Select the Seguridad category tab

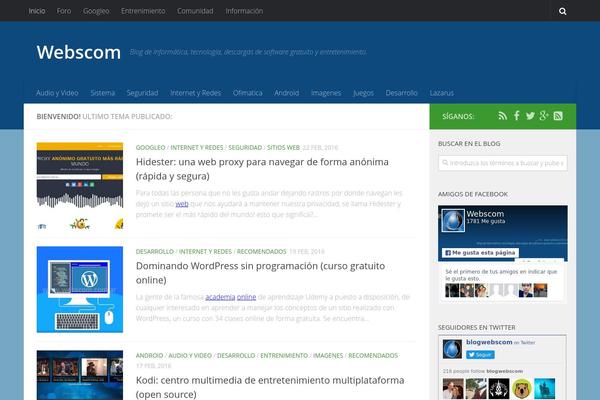point(142,93)
